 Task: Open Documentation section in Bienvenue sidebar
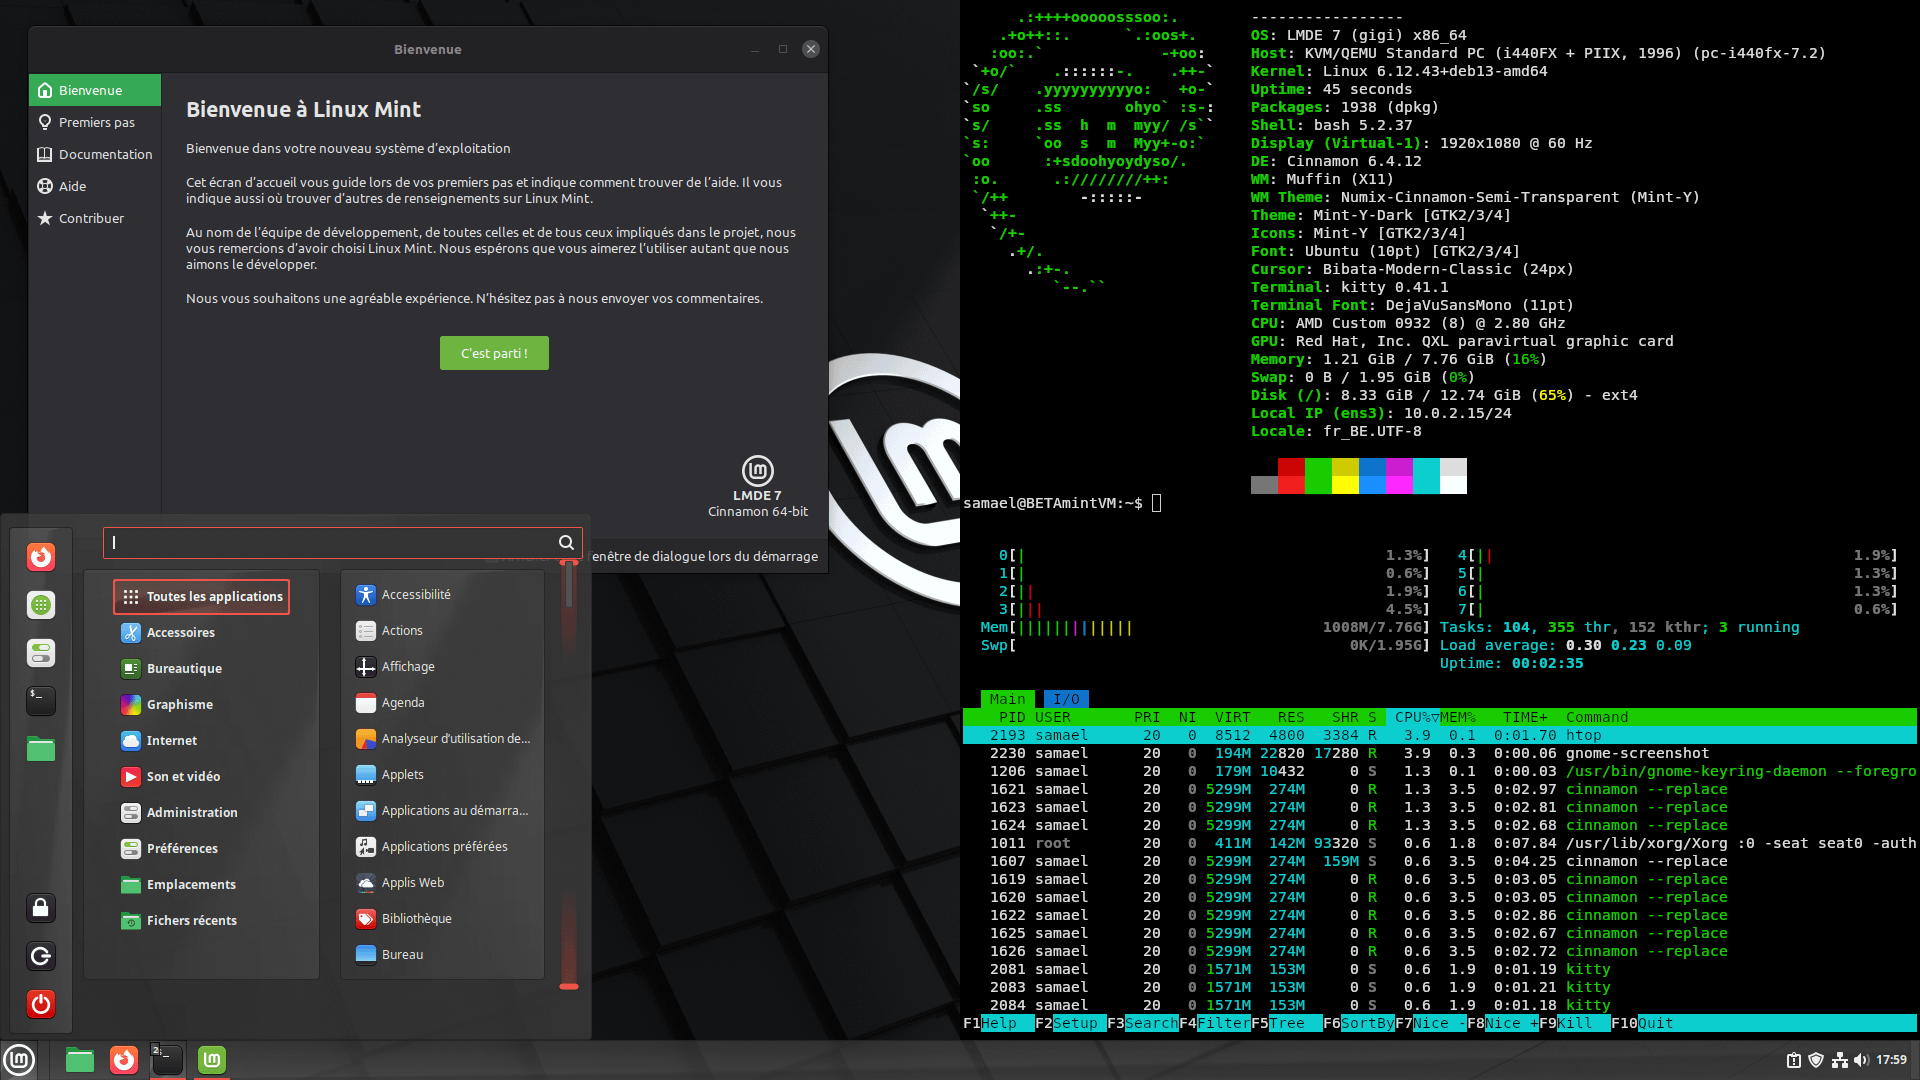tap(105, 154)
